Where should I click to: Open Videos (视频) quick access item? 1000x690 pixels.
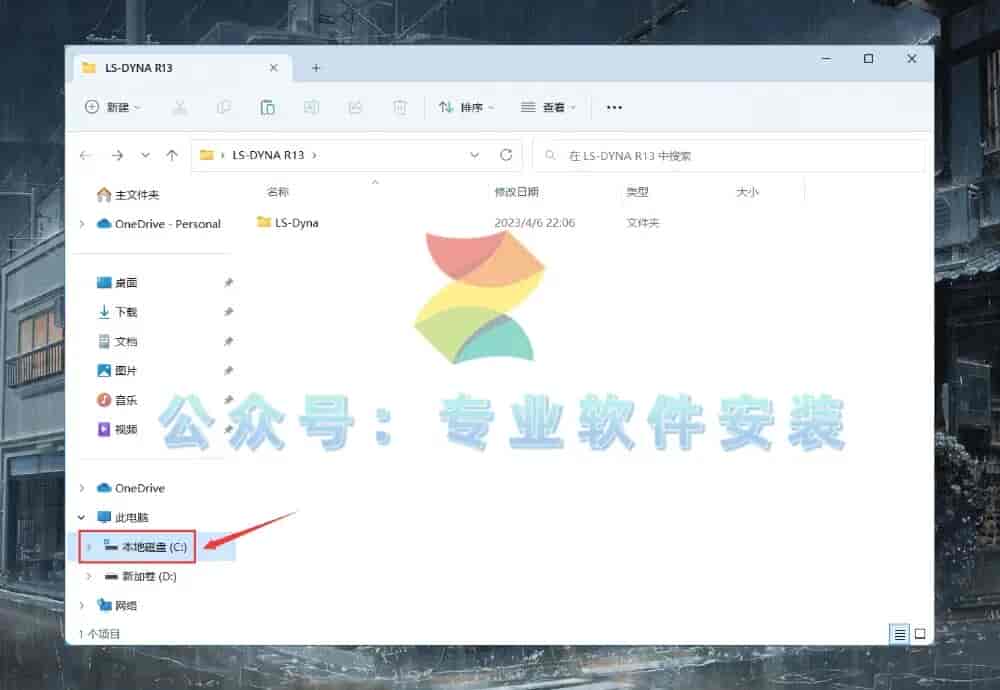[117, 429]
